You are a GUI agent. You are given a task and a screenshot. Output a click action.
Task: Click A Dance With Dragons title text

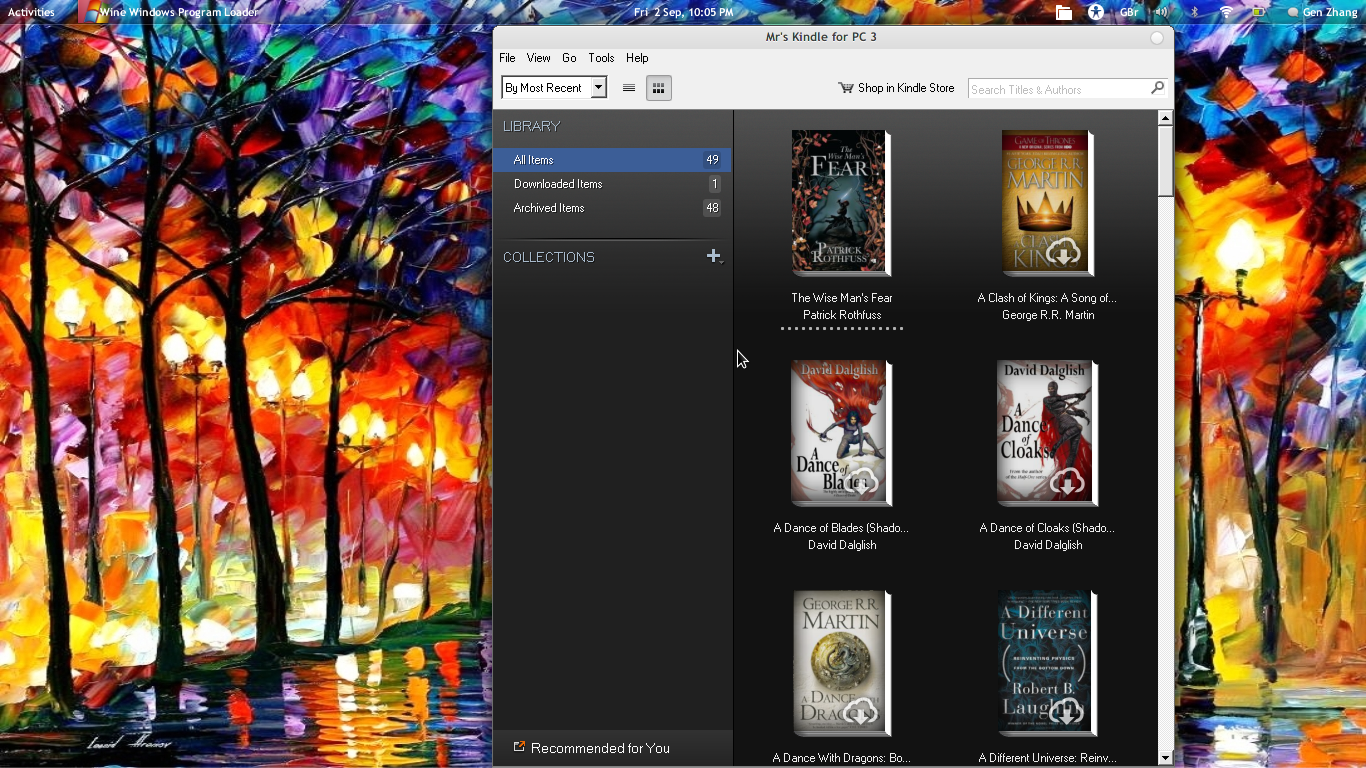click(x=841, y=758)
